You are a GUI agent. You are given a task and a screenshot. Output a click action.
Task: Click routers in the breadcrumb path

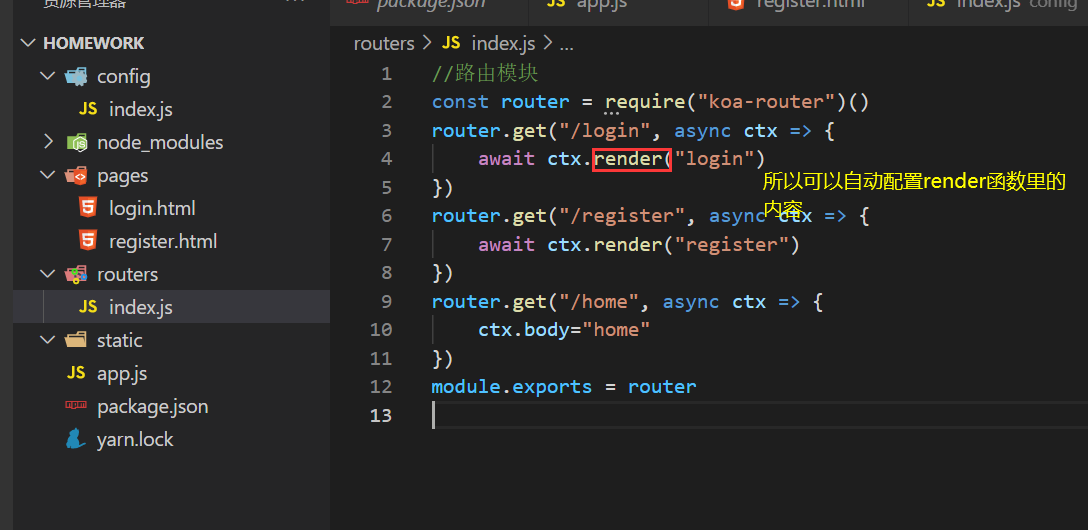[384, 44]
